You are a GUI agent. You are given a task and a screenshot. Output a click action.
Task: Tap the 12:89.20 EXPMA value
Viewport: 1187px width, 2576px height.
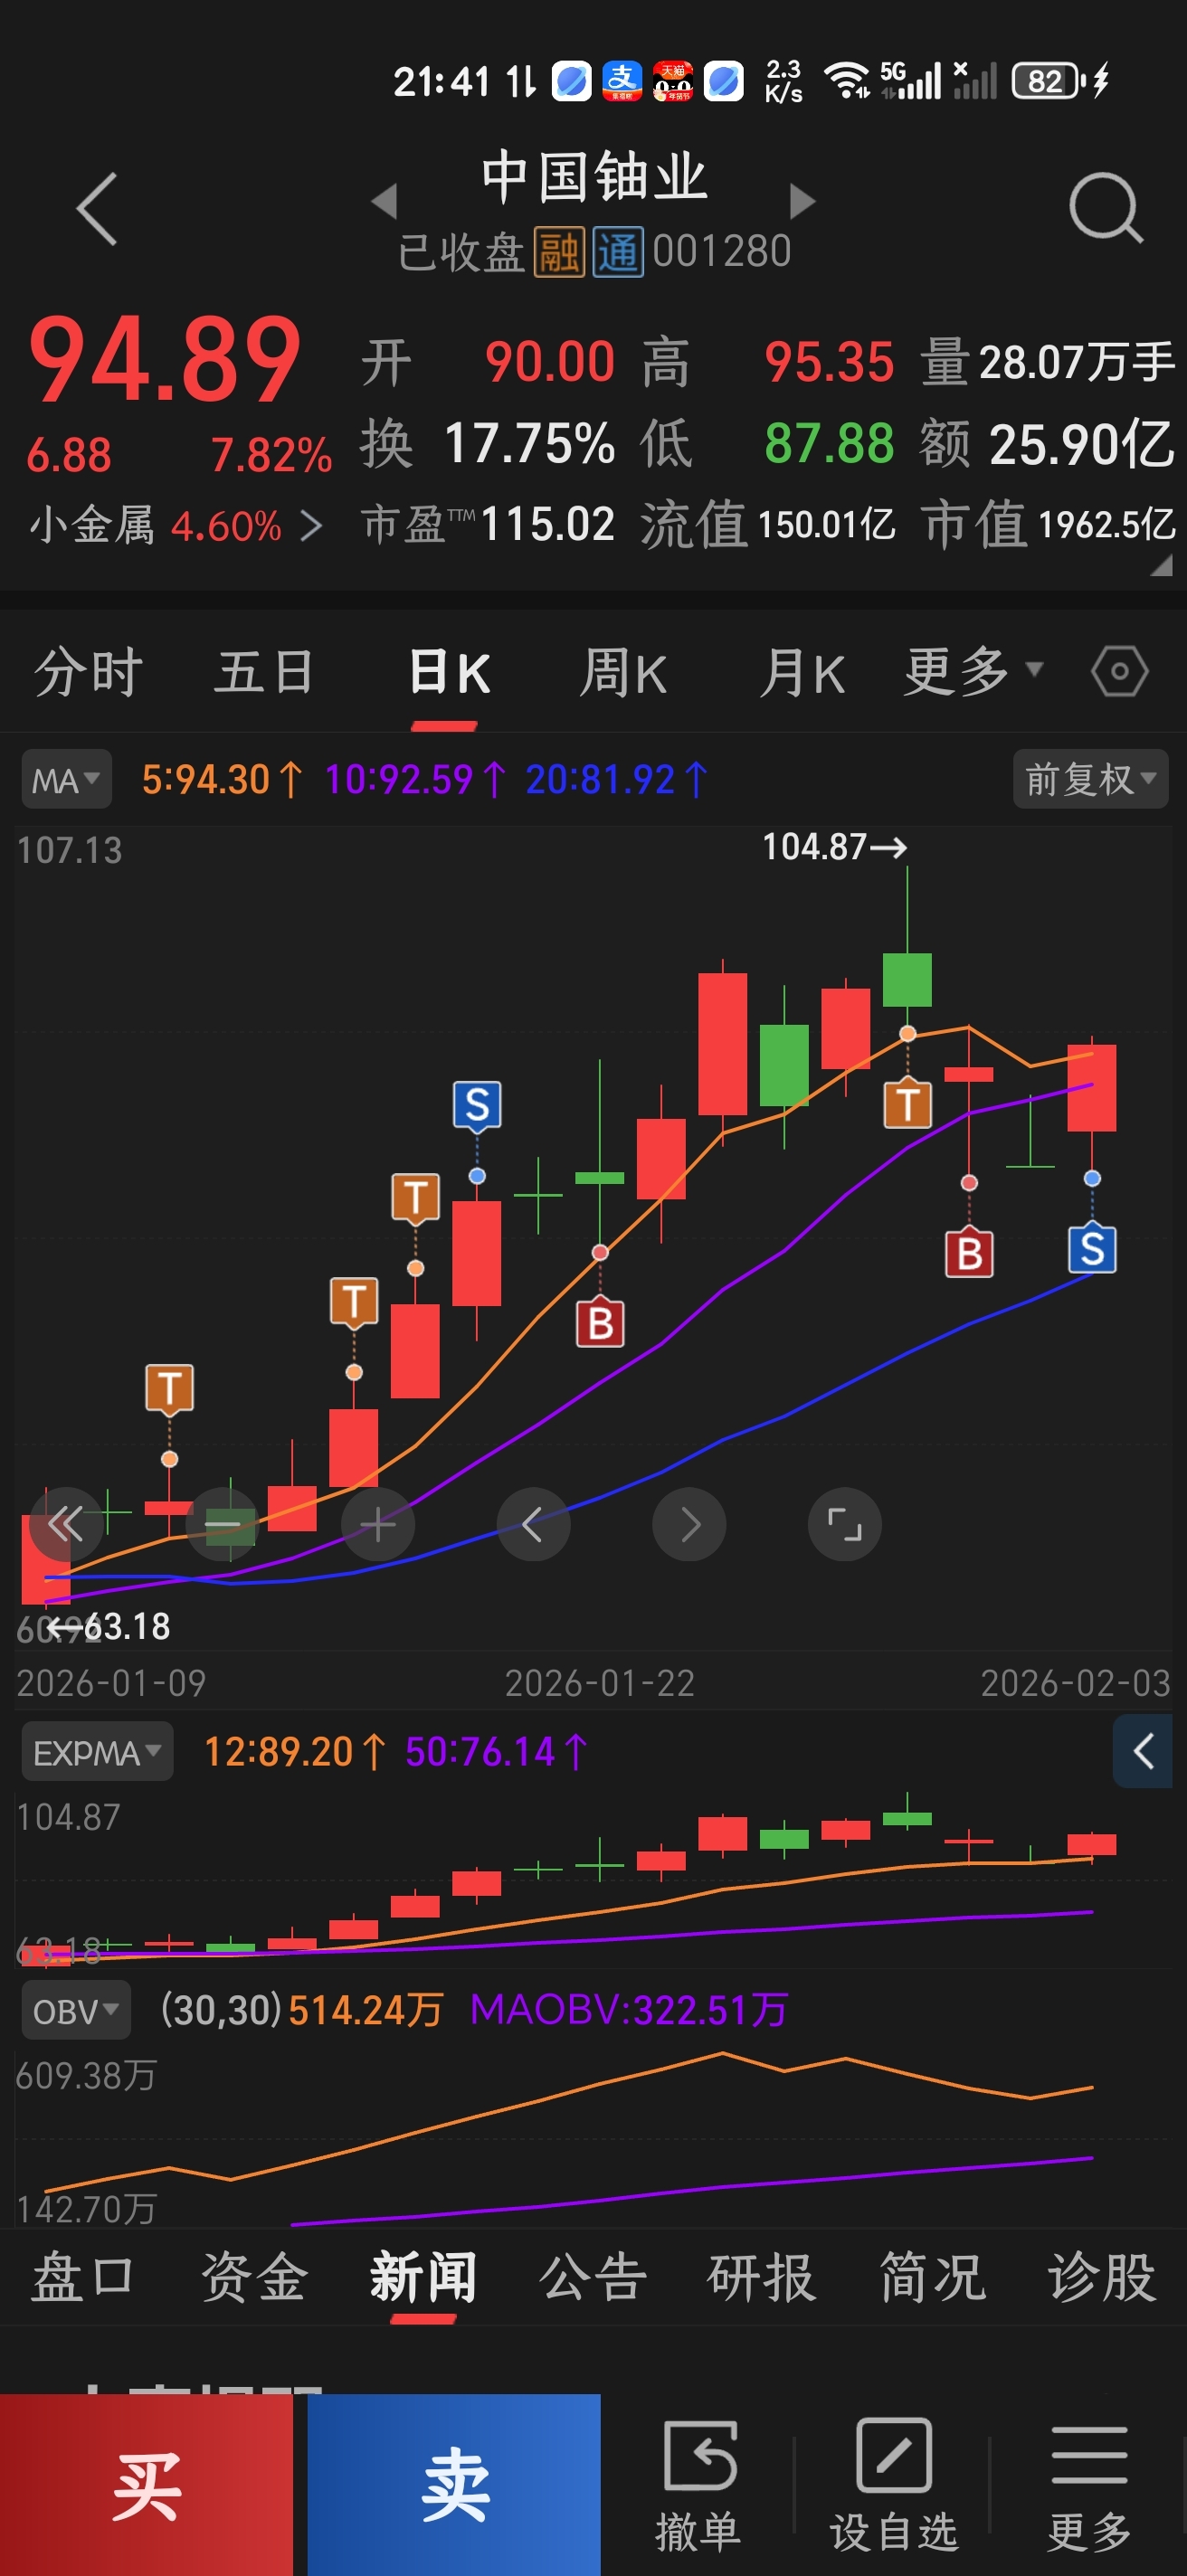(x=294, y=1752)
